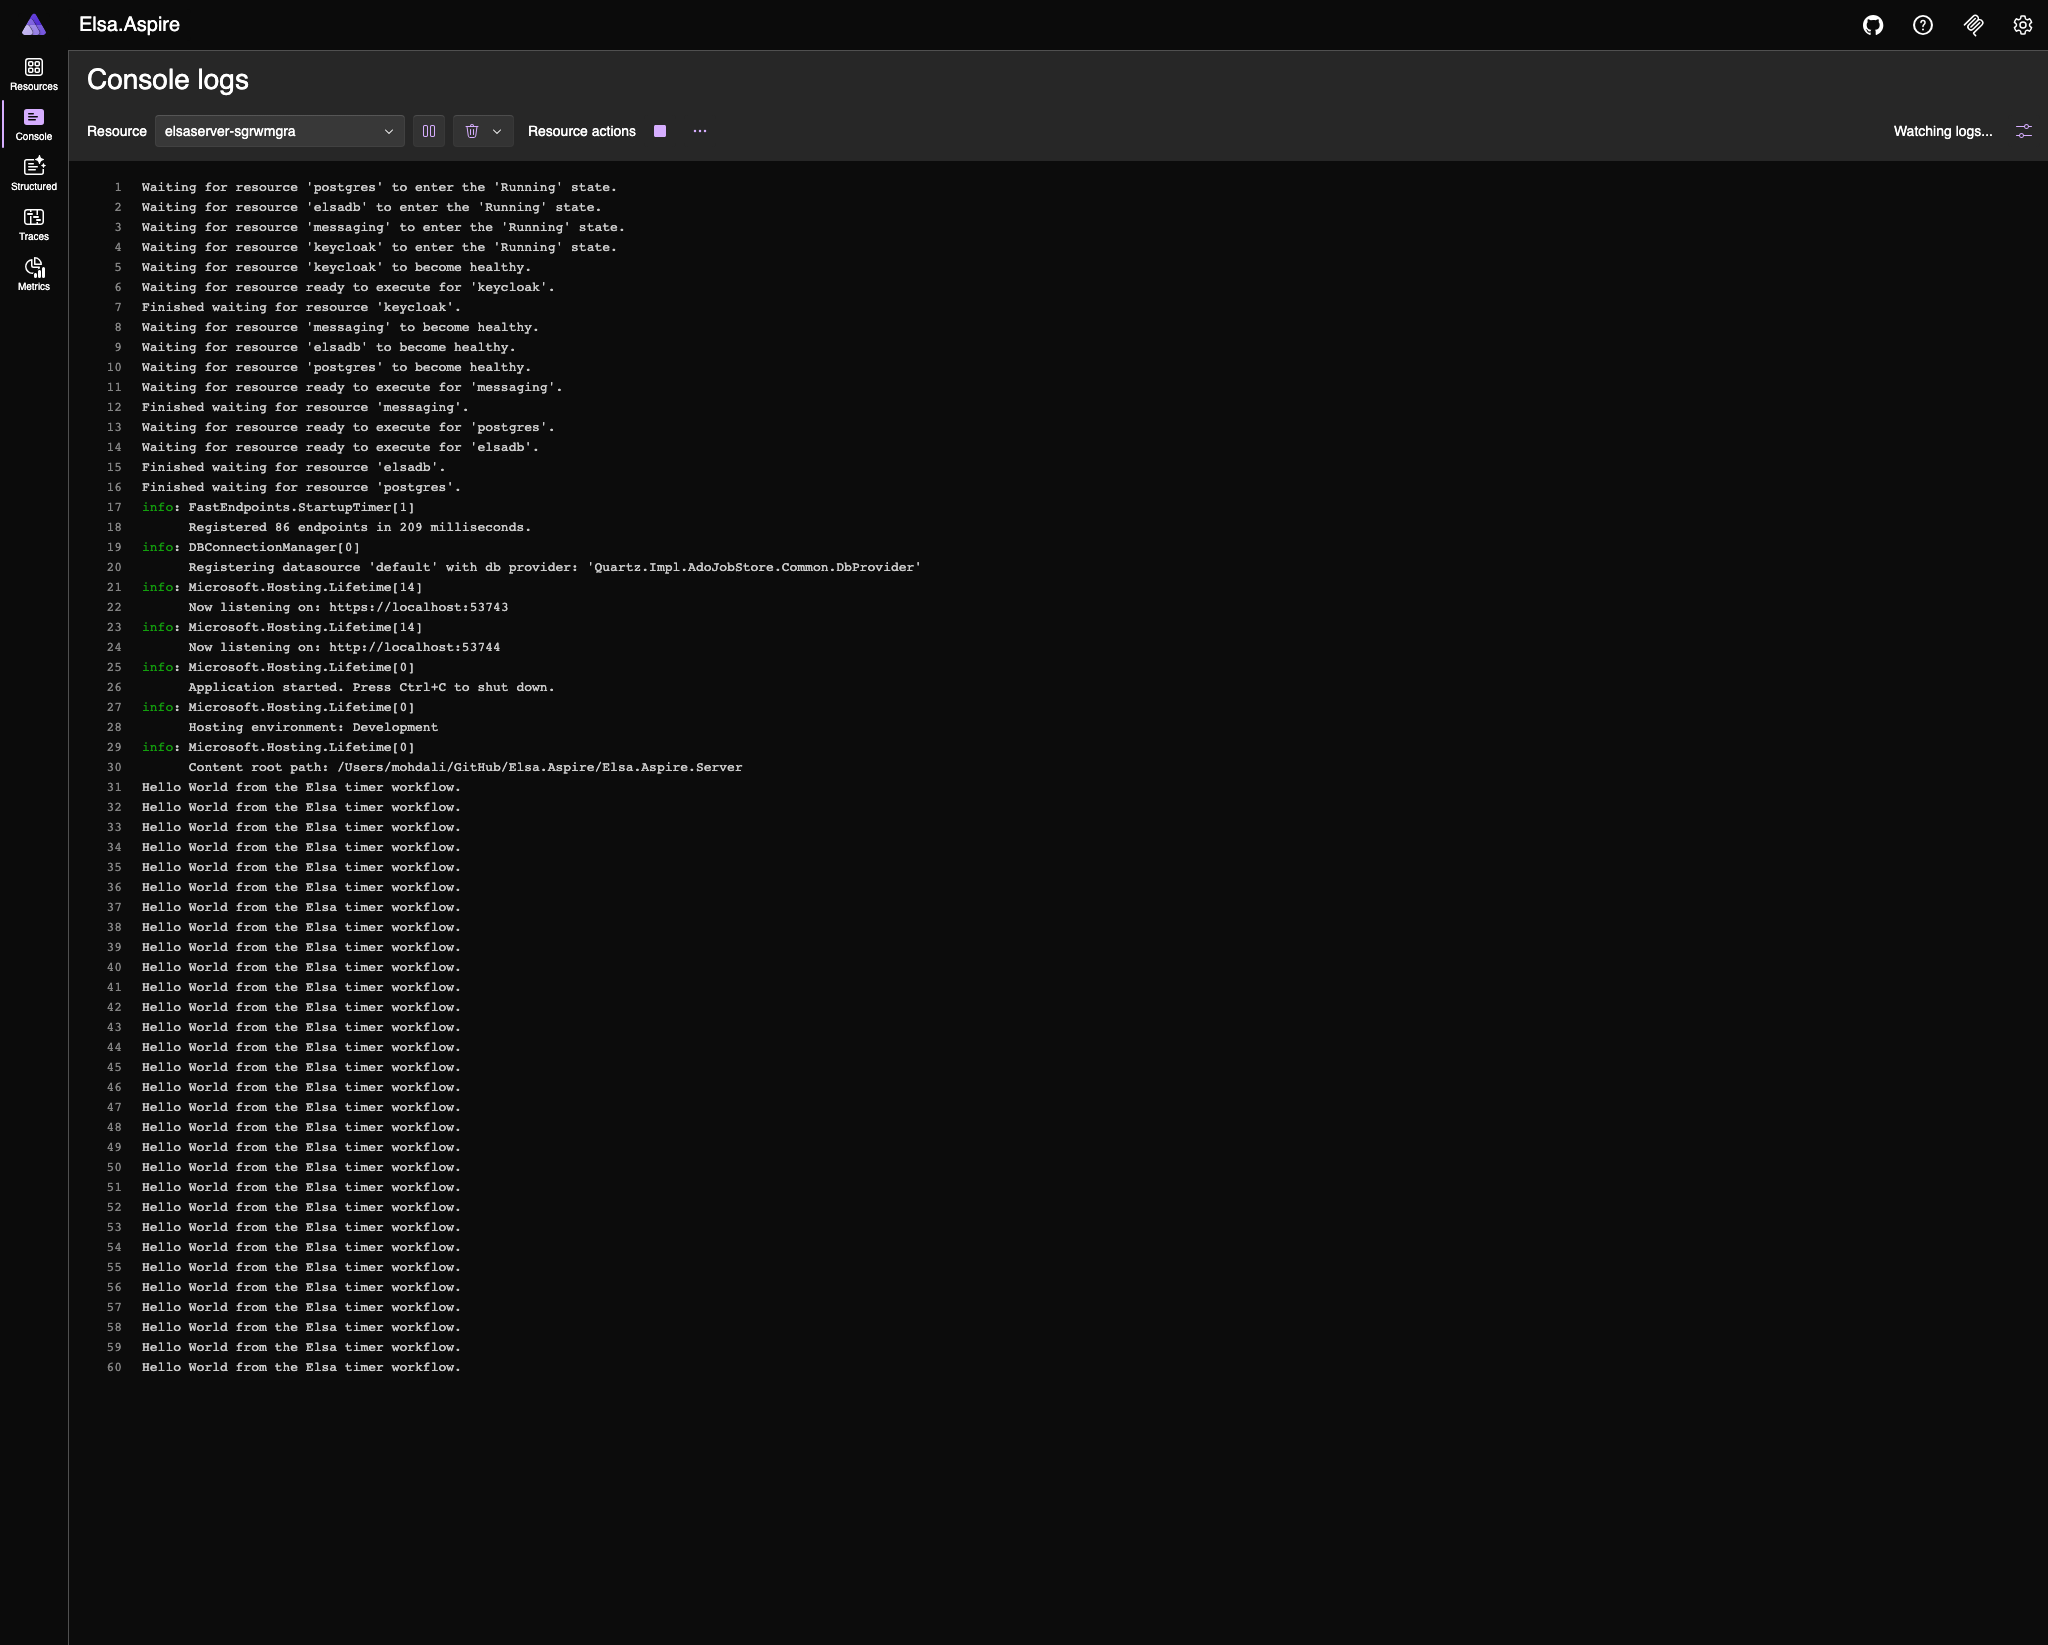Click 'Hosting environment: Development' log line
The image size is (2048, 1645).
click(313, 727)
